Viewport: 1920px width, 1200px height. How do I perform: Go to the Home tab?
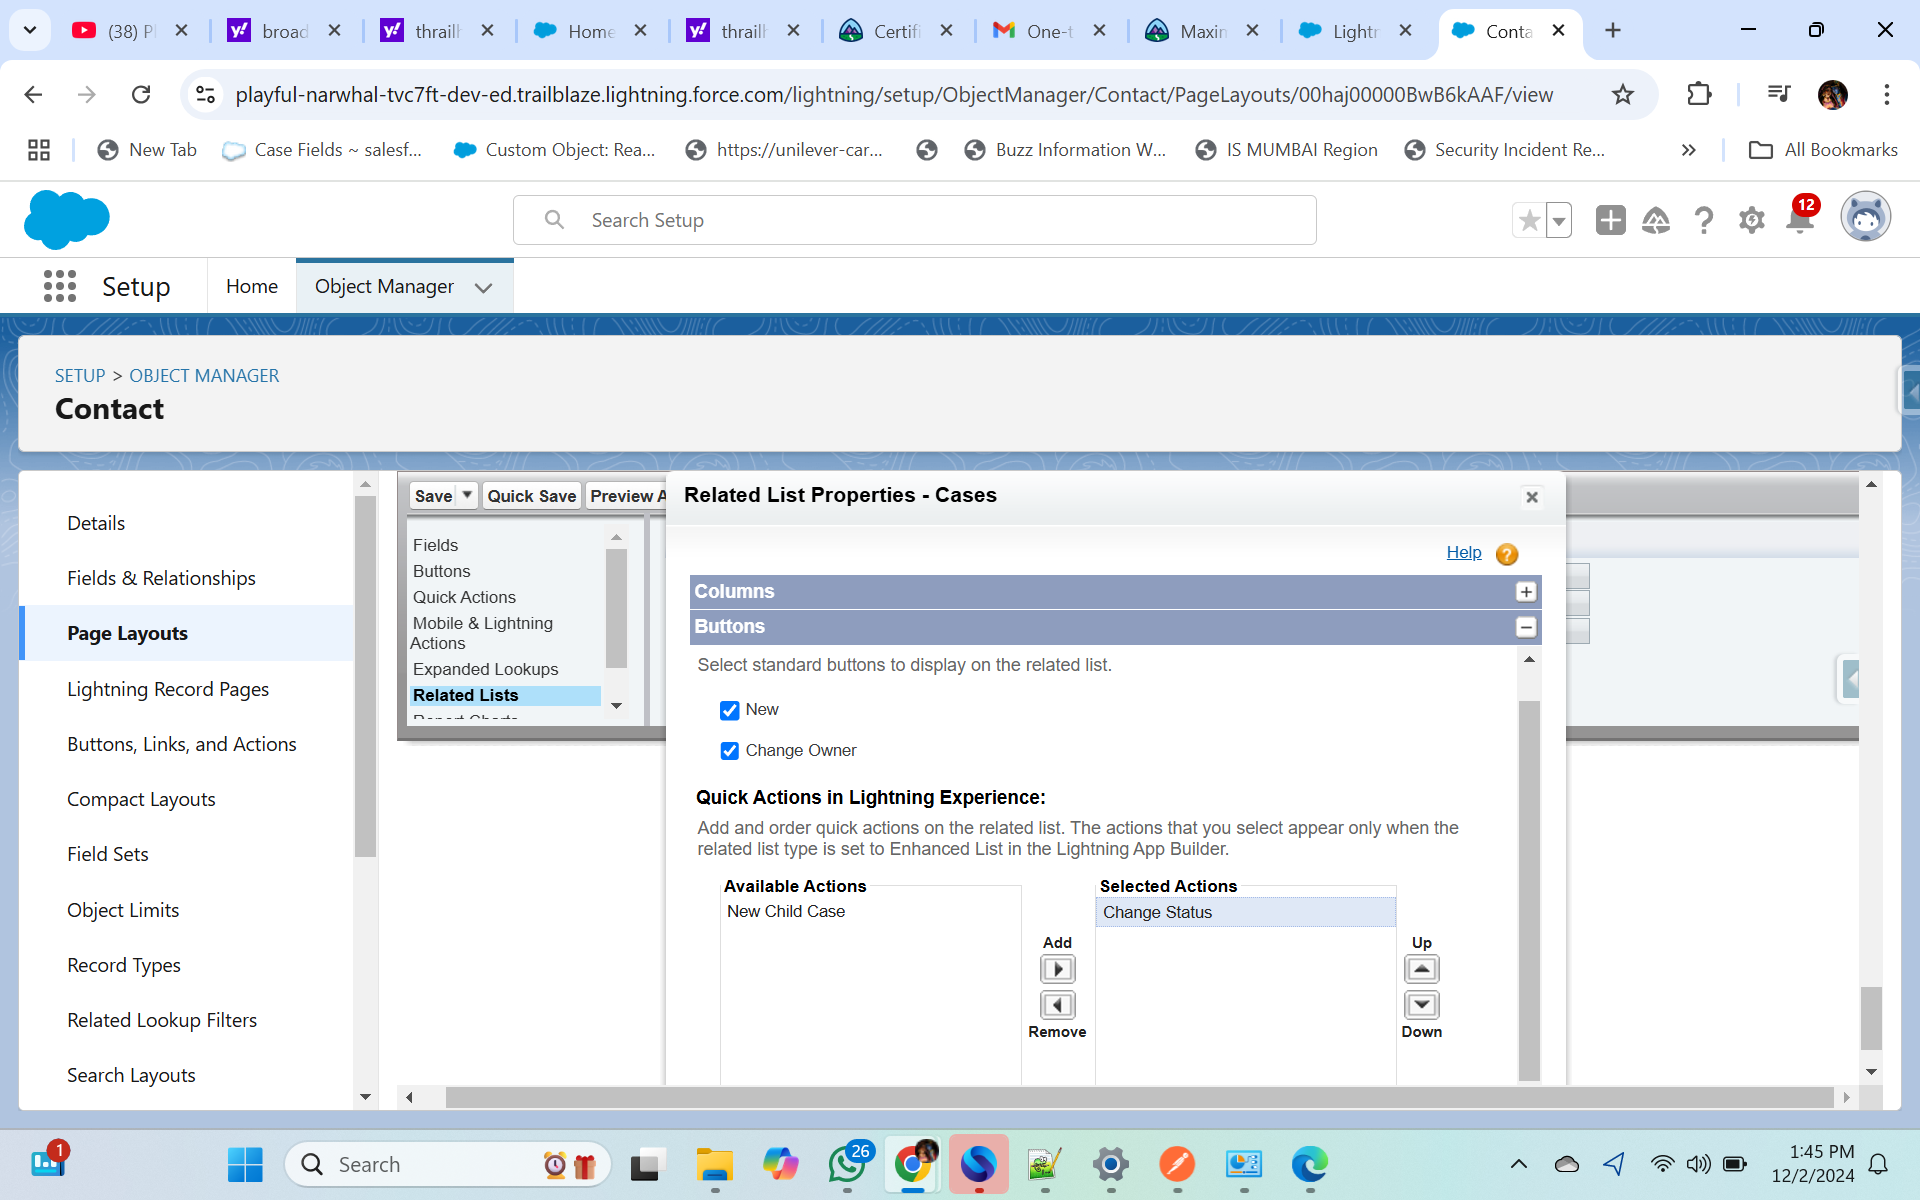251,287
